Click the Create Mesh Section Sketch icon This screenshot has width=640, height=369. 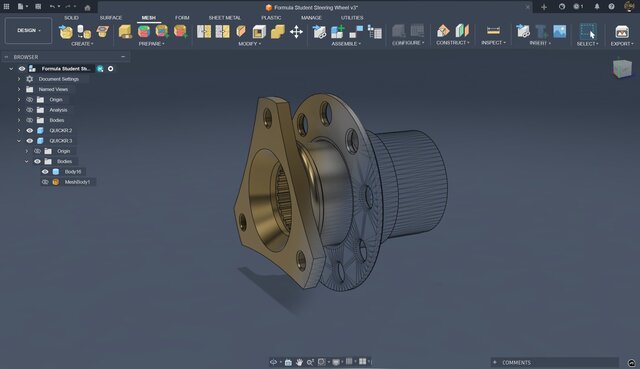click(102, 31)
